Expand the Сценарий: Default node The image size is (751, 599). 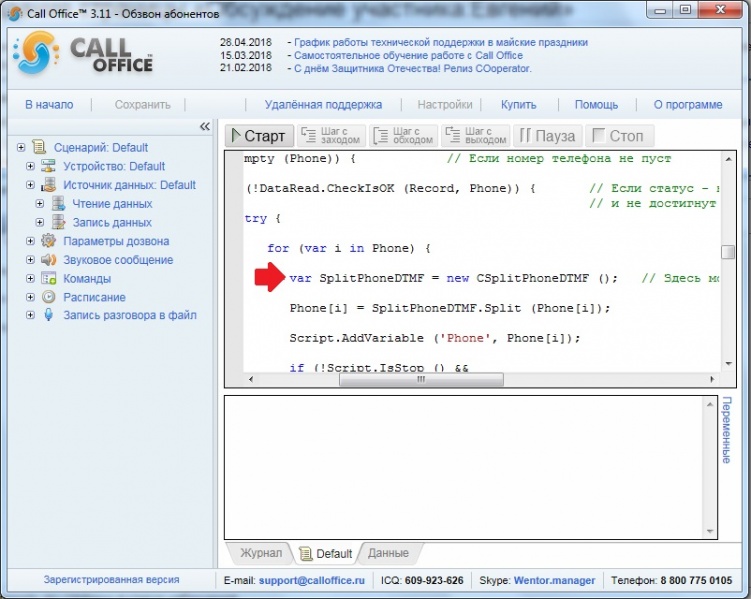point(21,147)
